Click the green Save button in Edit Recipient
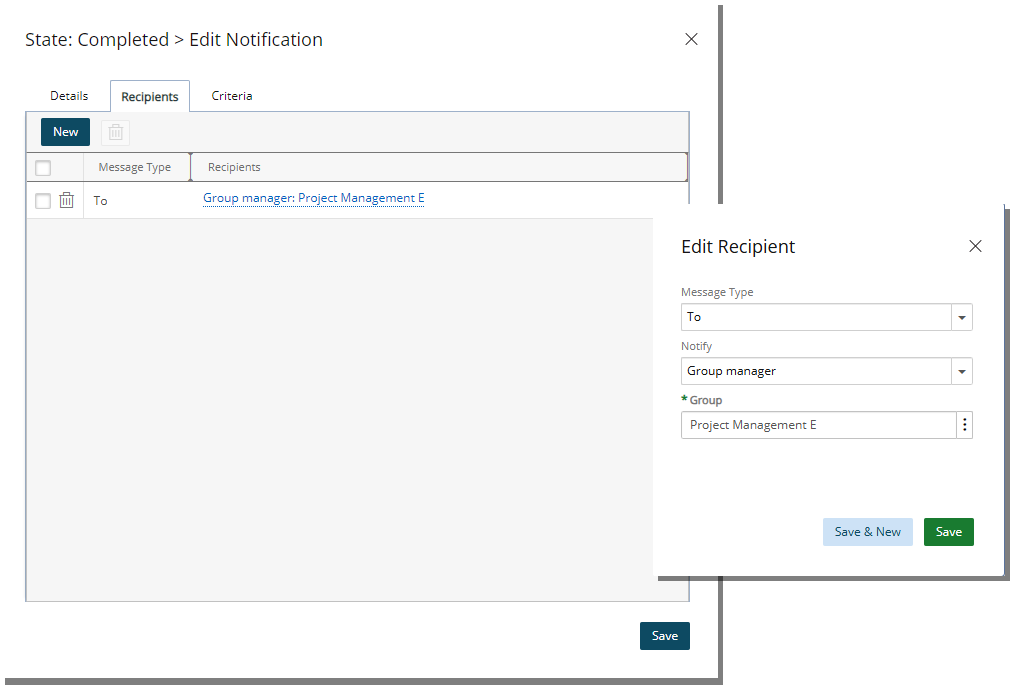 [x=948, y=532]
